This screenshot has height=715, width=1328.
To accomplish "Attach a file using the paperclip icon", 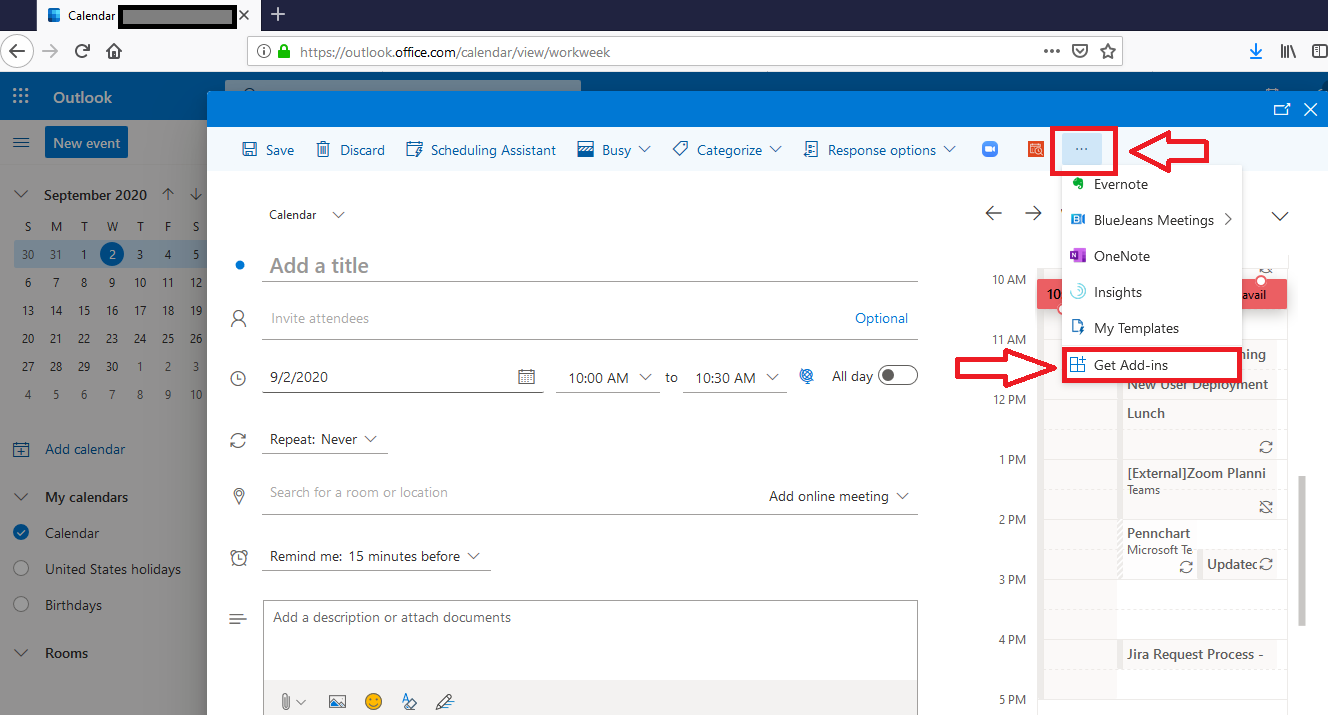I will (284, 701).
